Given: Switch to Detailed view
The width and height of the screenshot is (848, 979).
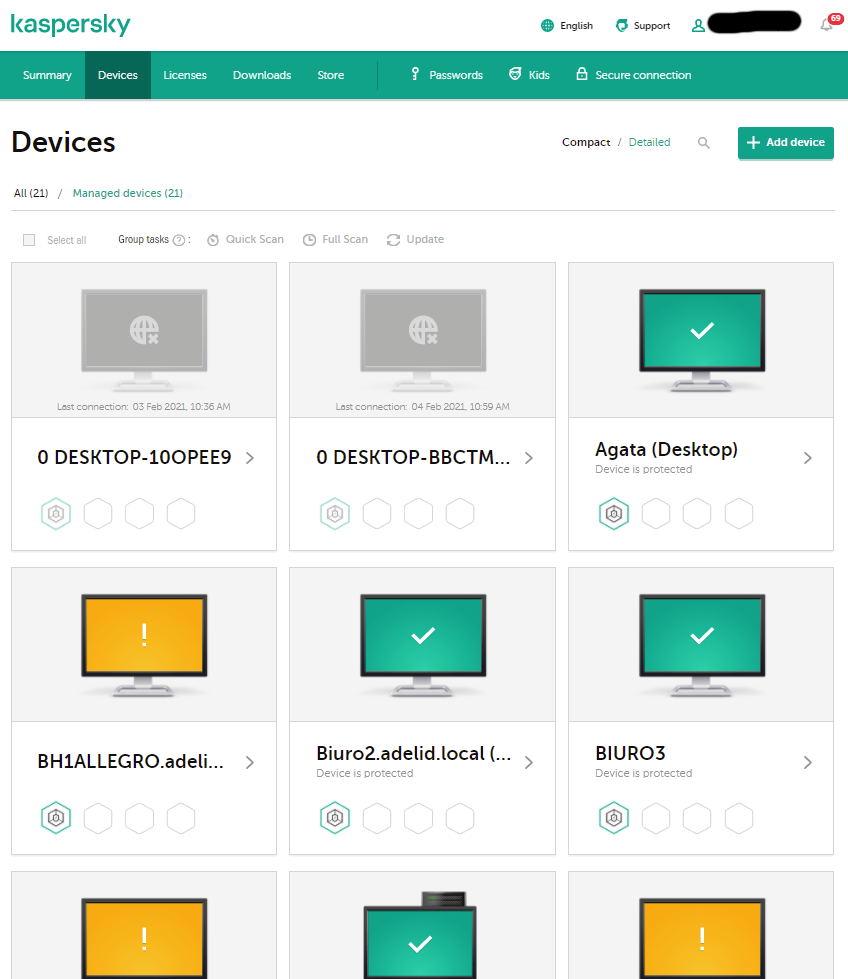Looking at the screenshot, I should coord(649,142).
